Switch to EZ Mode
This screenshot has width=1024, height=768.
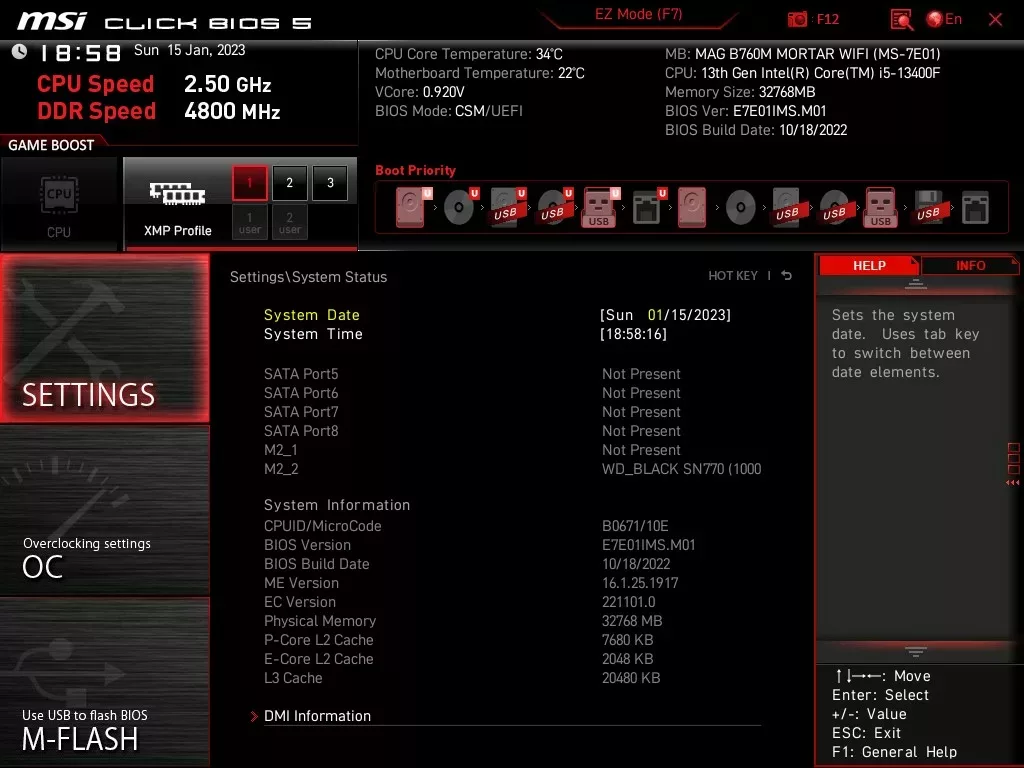[637, 14]
